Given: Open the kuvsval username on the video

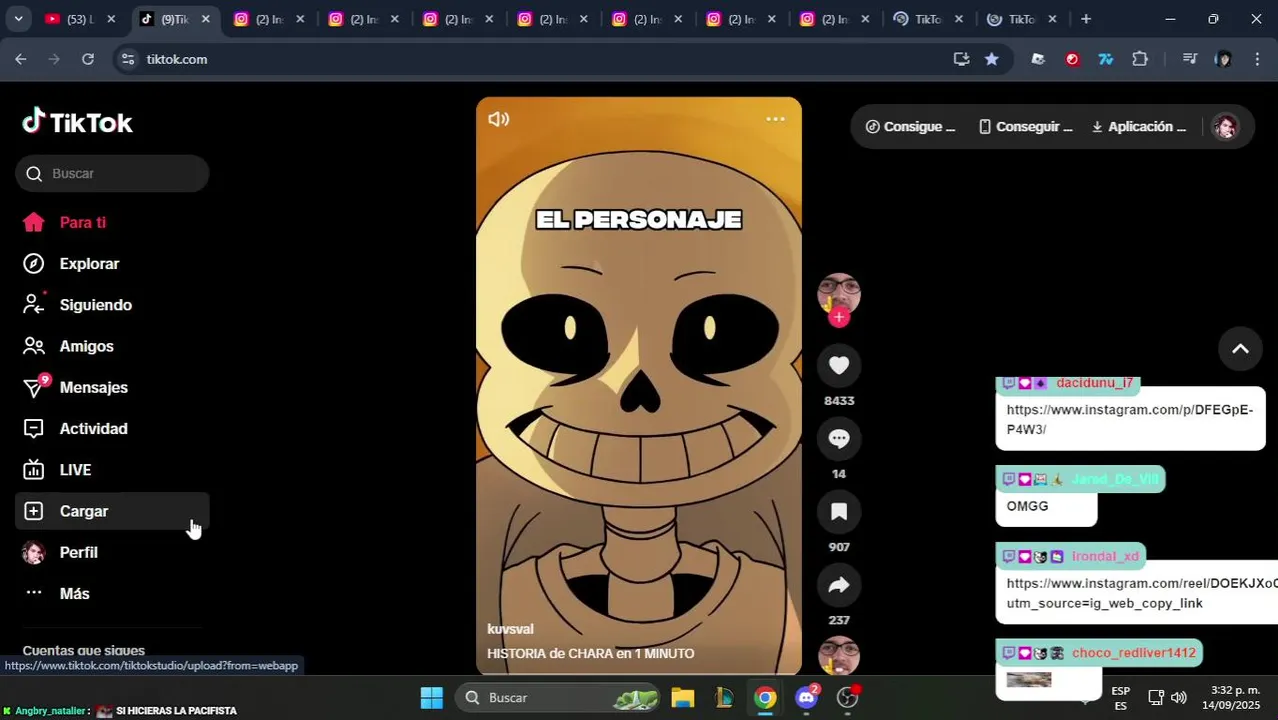Looking at the screenshot, I should 510,629.
